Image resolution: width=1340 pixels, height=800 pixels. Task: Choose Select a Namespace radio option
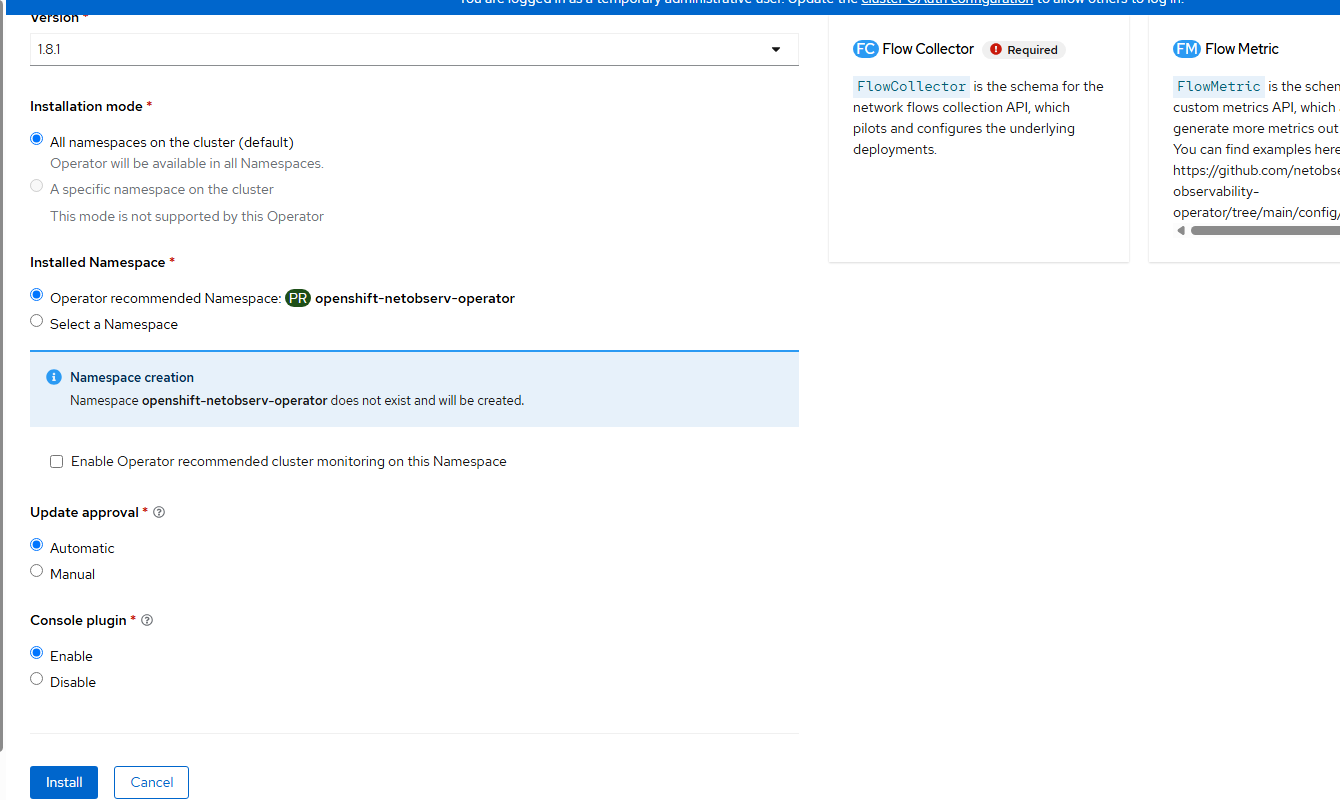click(37, 322)
